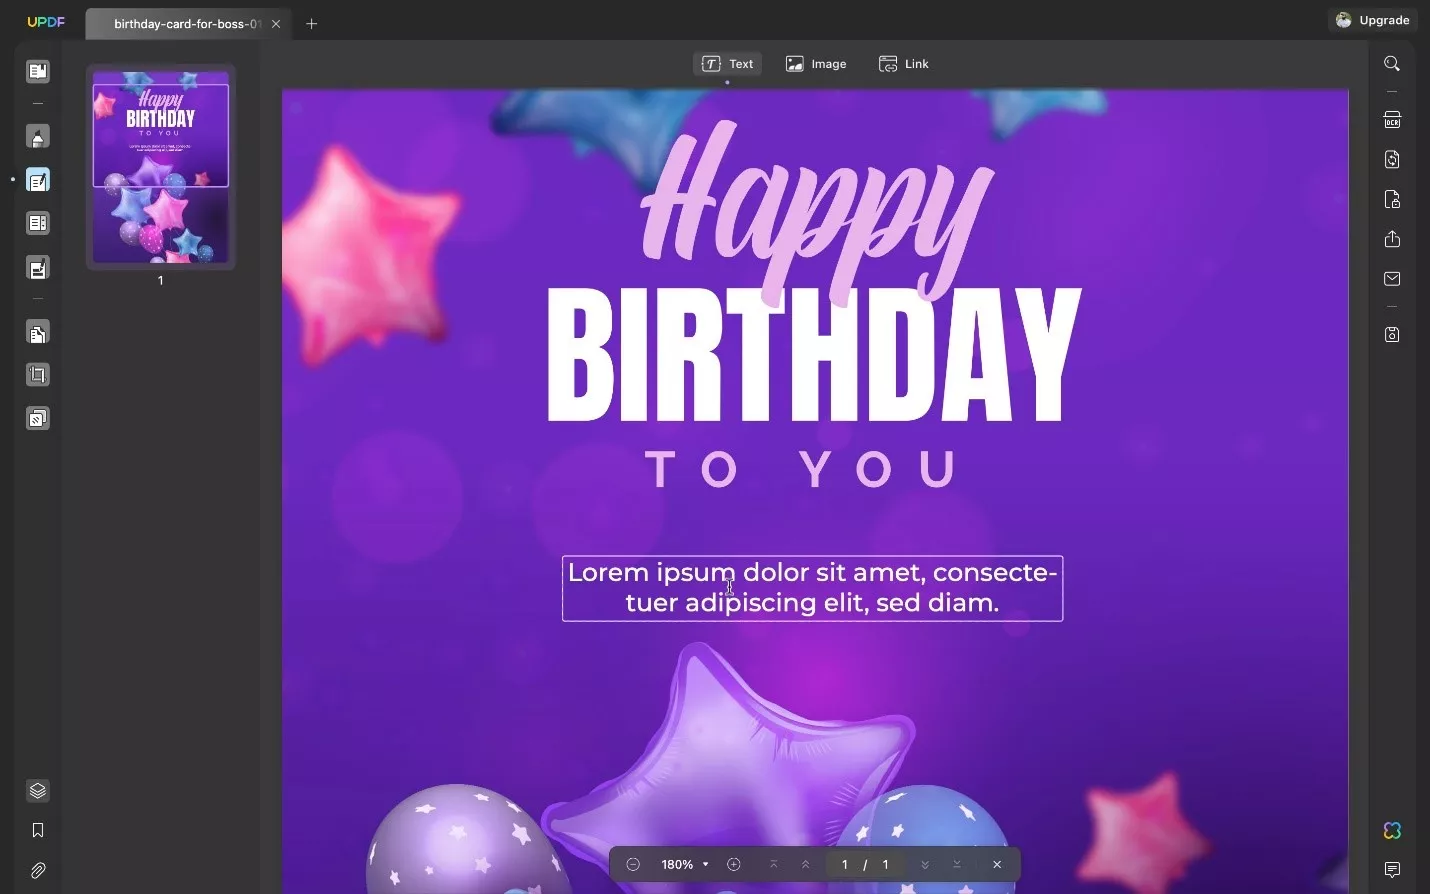This screenshot has width=1430, height=894.
Task: Open the Crop Pages tool
Action: [38, 375]
